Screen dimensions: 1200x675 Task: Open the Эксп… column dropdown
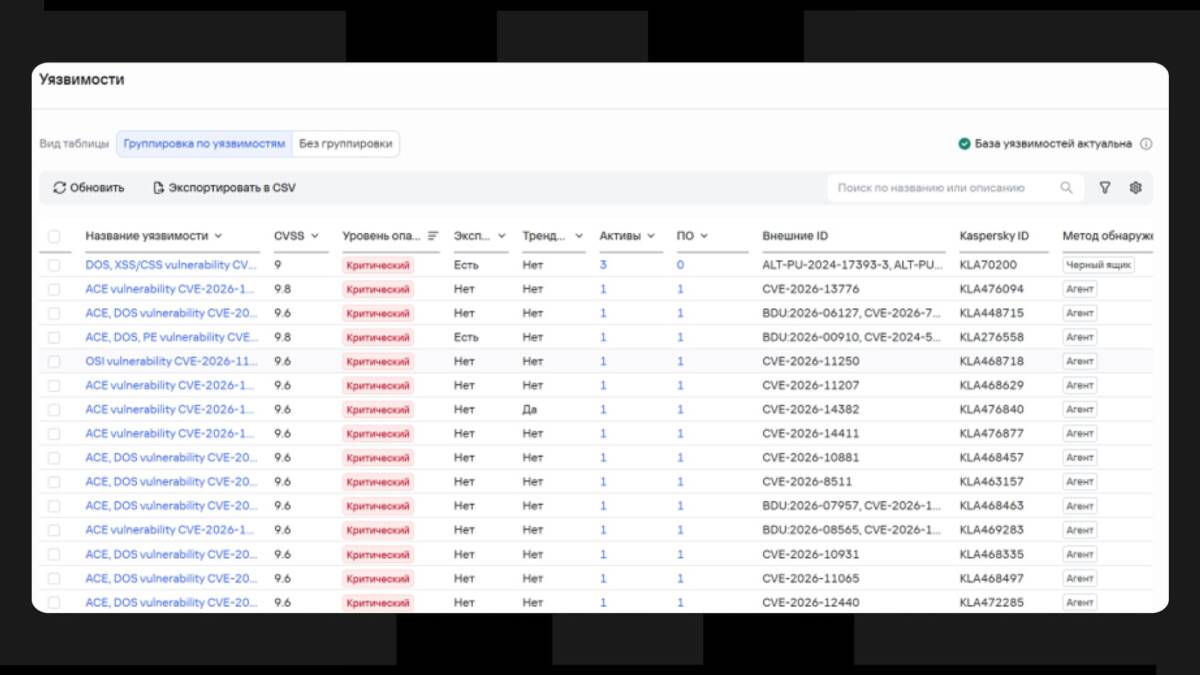click(501, 236)
